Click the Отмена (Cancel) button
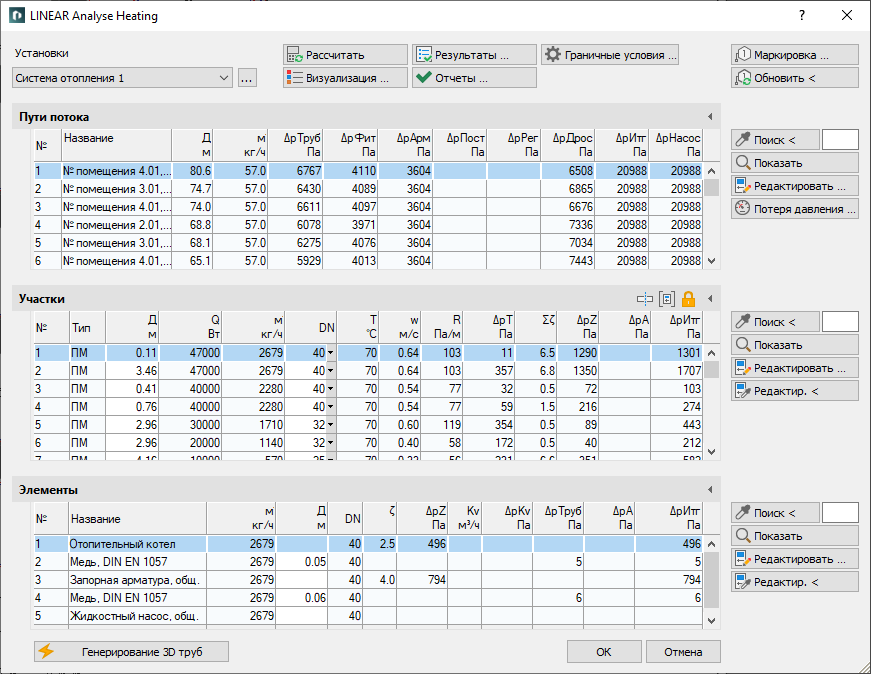Screen dimensions: 871x674 pyautogui.click(x=683, y=652)
